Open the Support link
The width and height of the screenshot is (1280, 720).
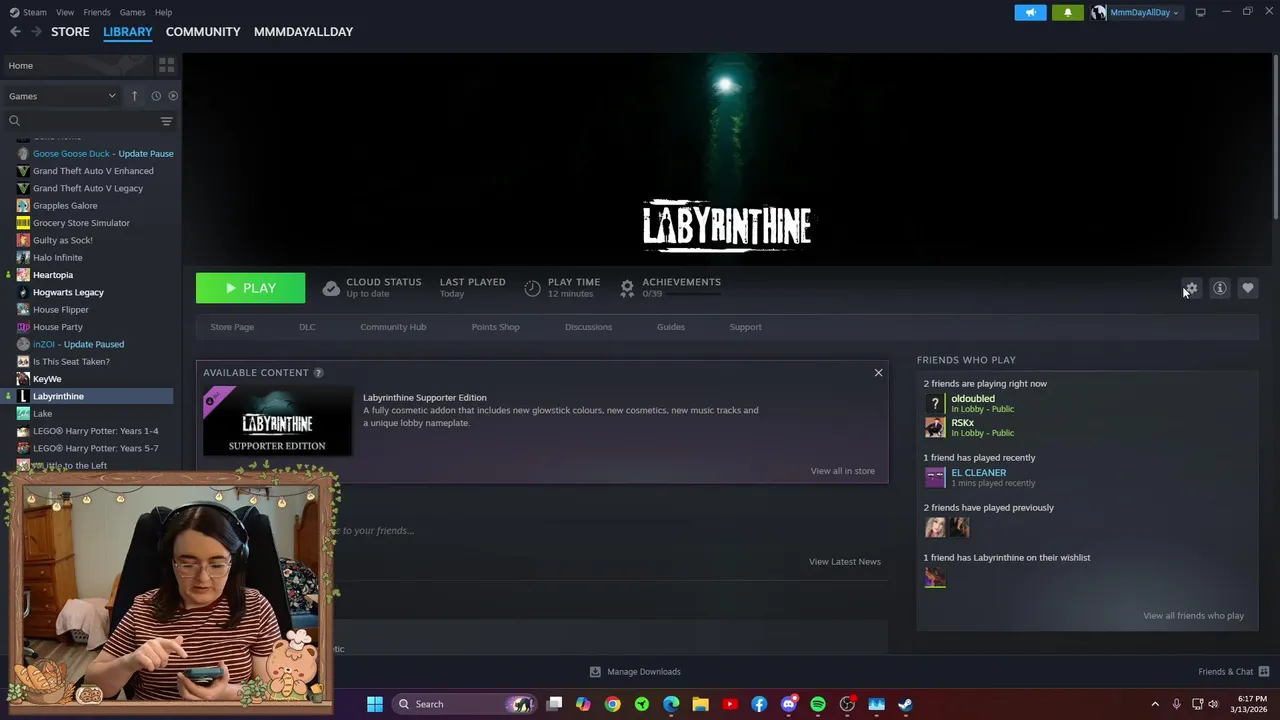745,327
